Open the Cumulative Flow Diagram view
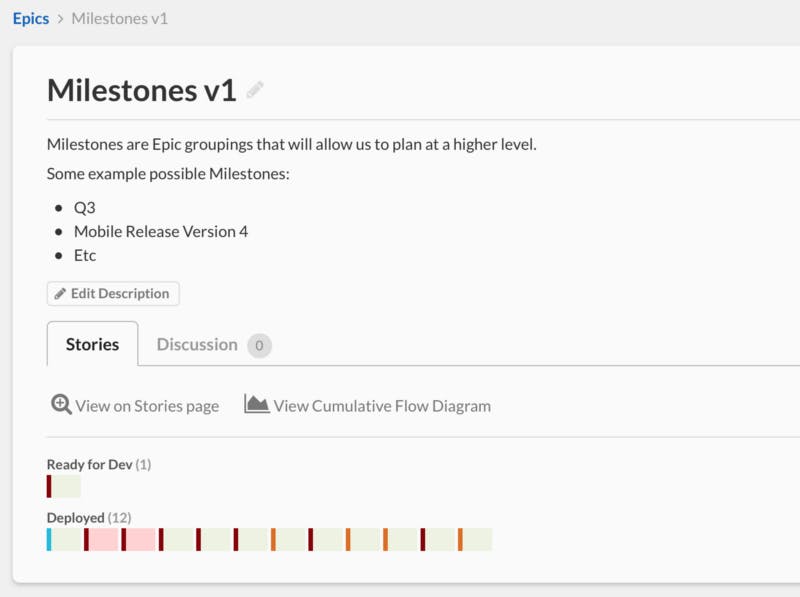This screenshot has width=800, height=597. (379, 405)
